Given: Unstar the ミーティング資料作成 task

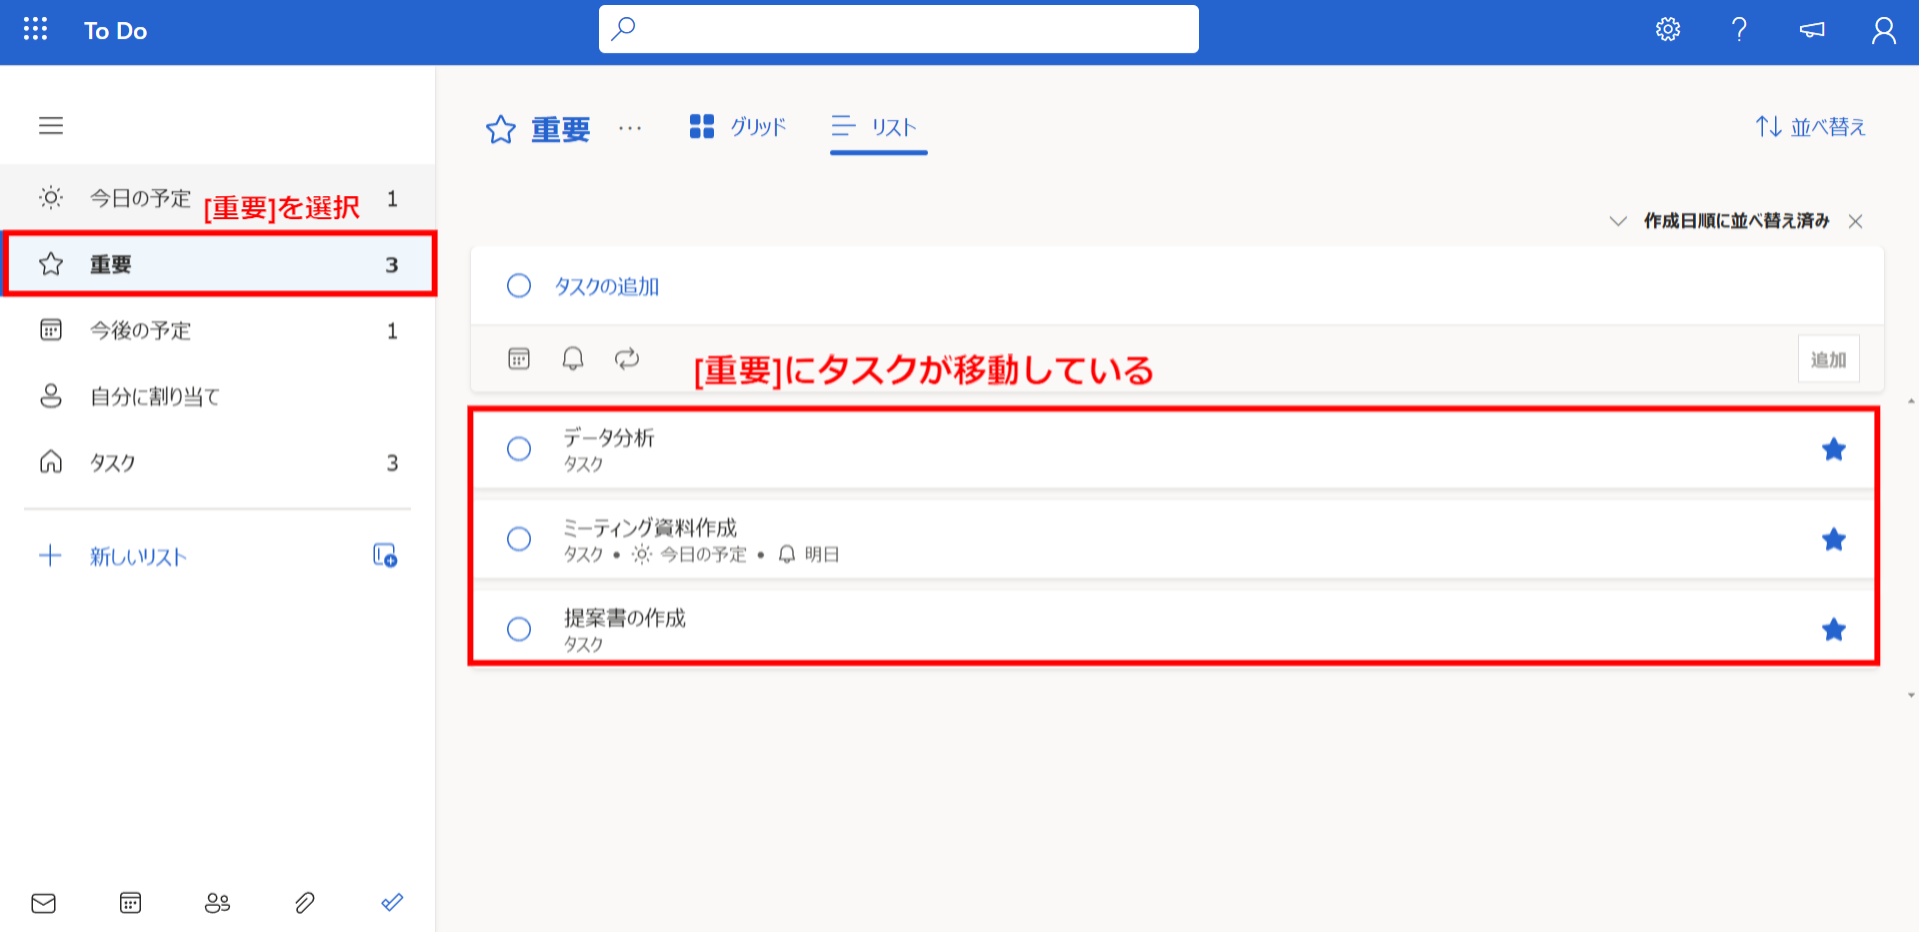Looking at the screenshot, I should click(x=1834, y=539).
